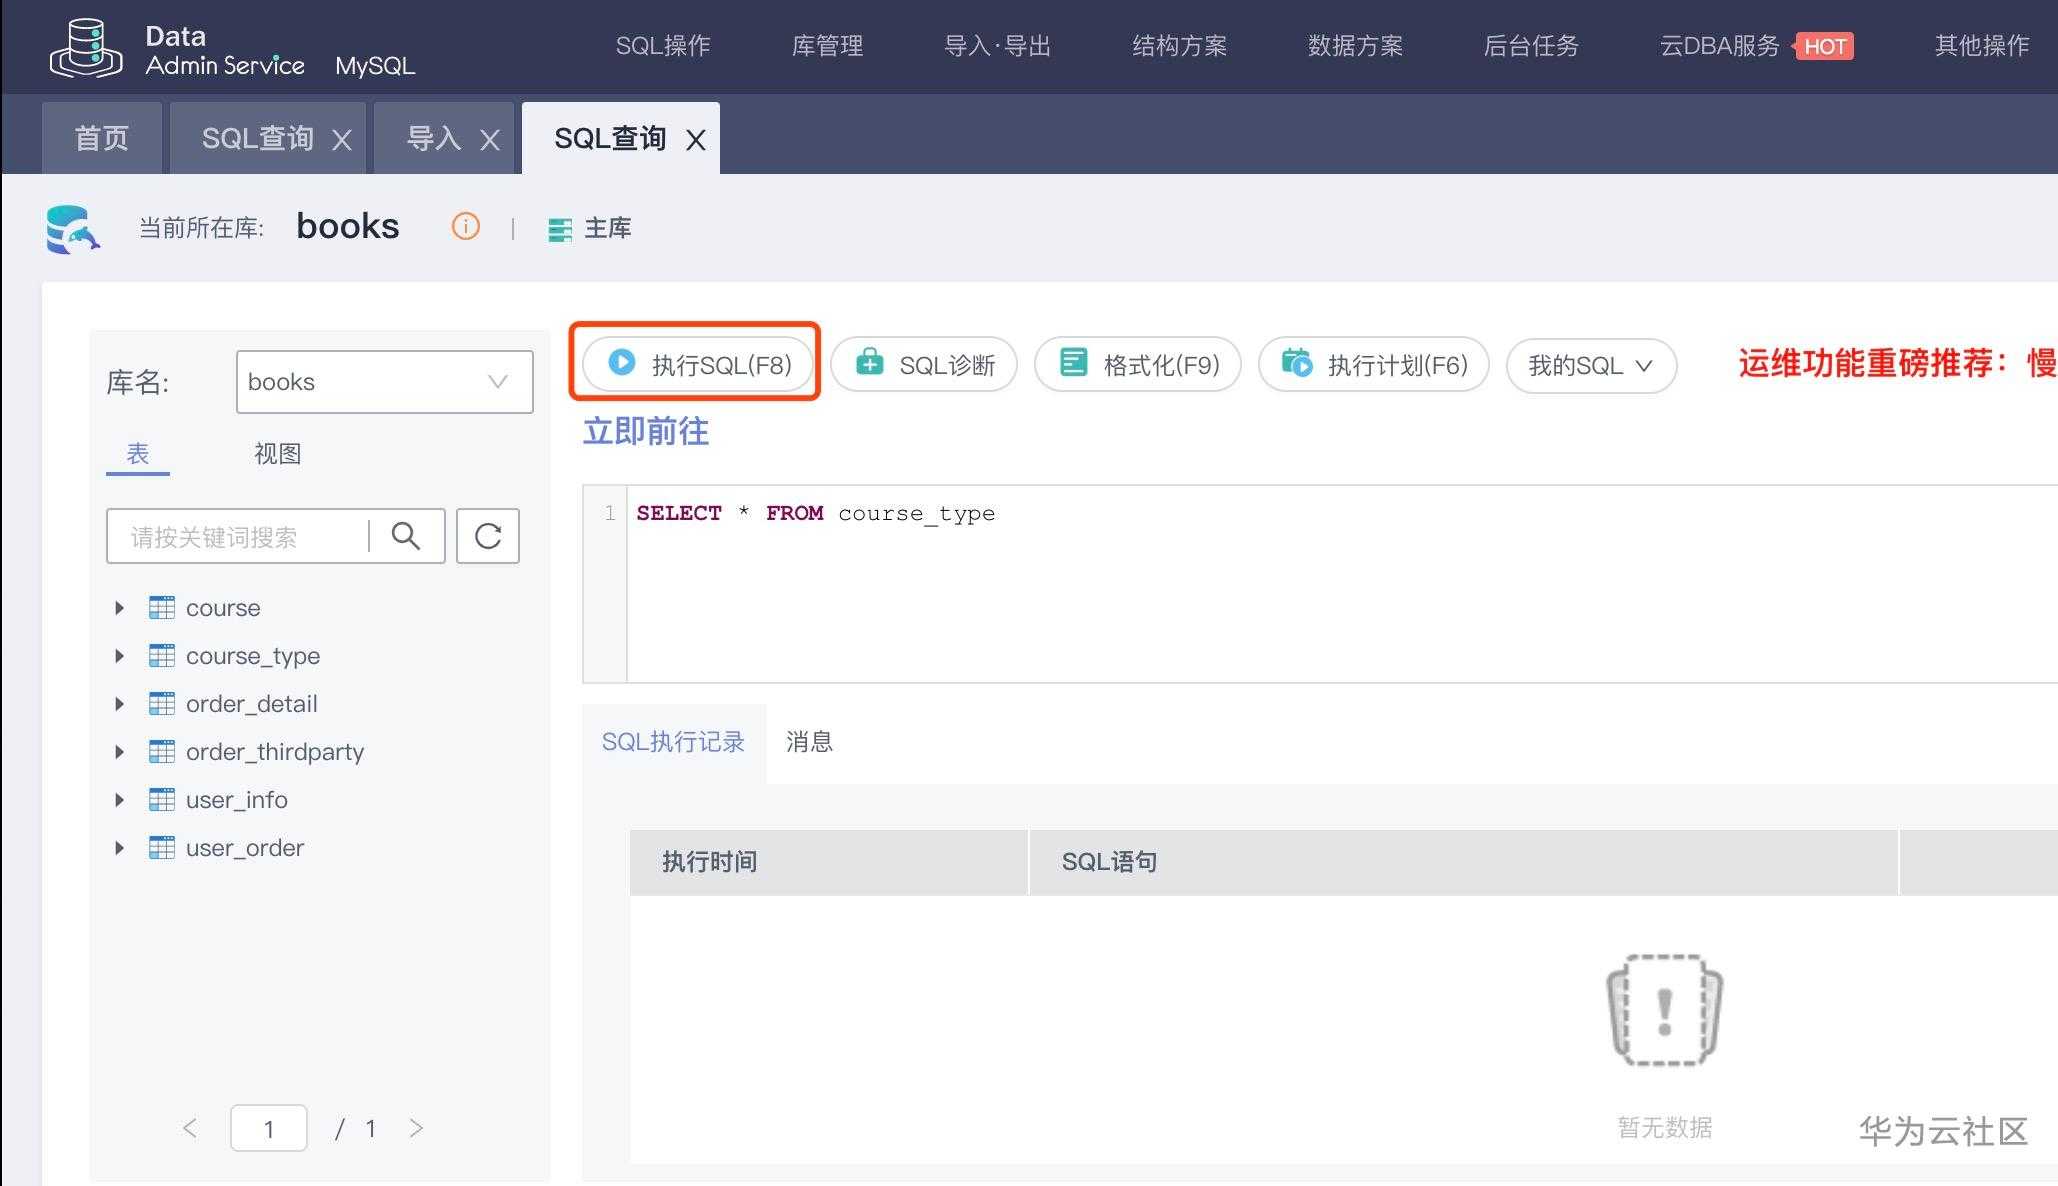
Task: Click the order_thirdparty table icon
Action: click(x=162, y=751)
